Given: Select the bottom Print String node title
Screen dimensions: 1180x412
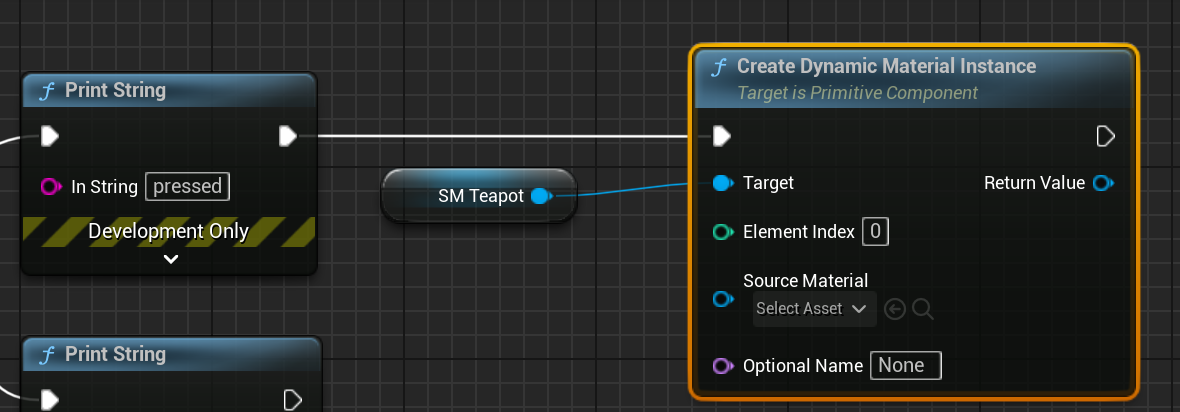Looking at the screenshot, I should pyautogui.click(x=115, y=355).
